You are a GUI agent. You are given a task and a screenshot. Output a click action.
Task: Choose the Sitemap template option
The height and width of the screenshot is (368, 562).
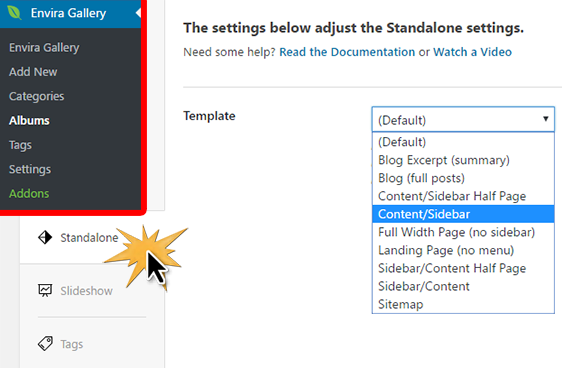click(463, 304)
